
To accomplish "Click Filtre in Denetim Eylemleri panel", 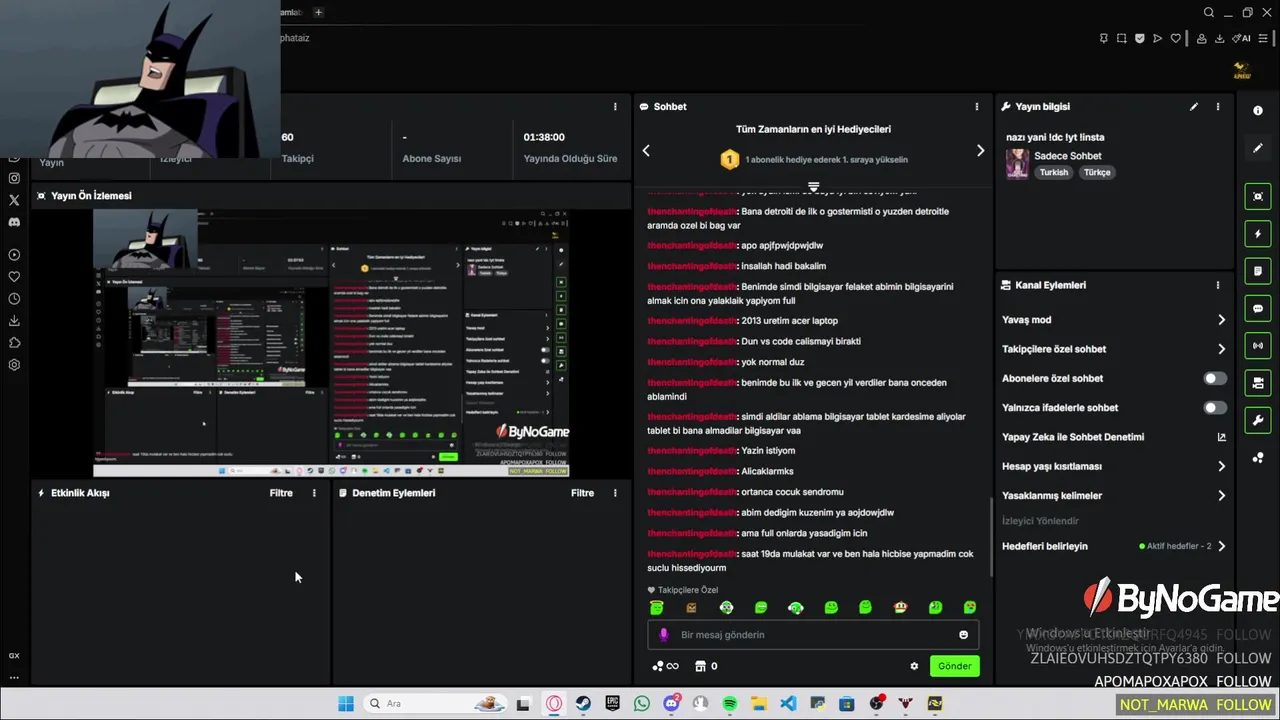I will 582,493.
